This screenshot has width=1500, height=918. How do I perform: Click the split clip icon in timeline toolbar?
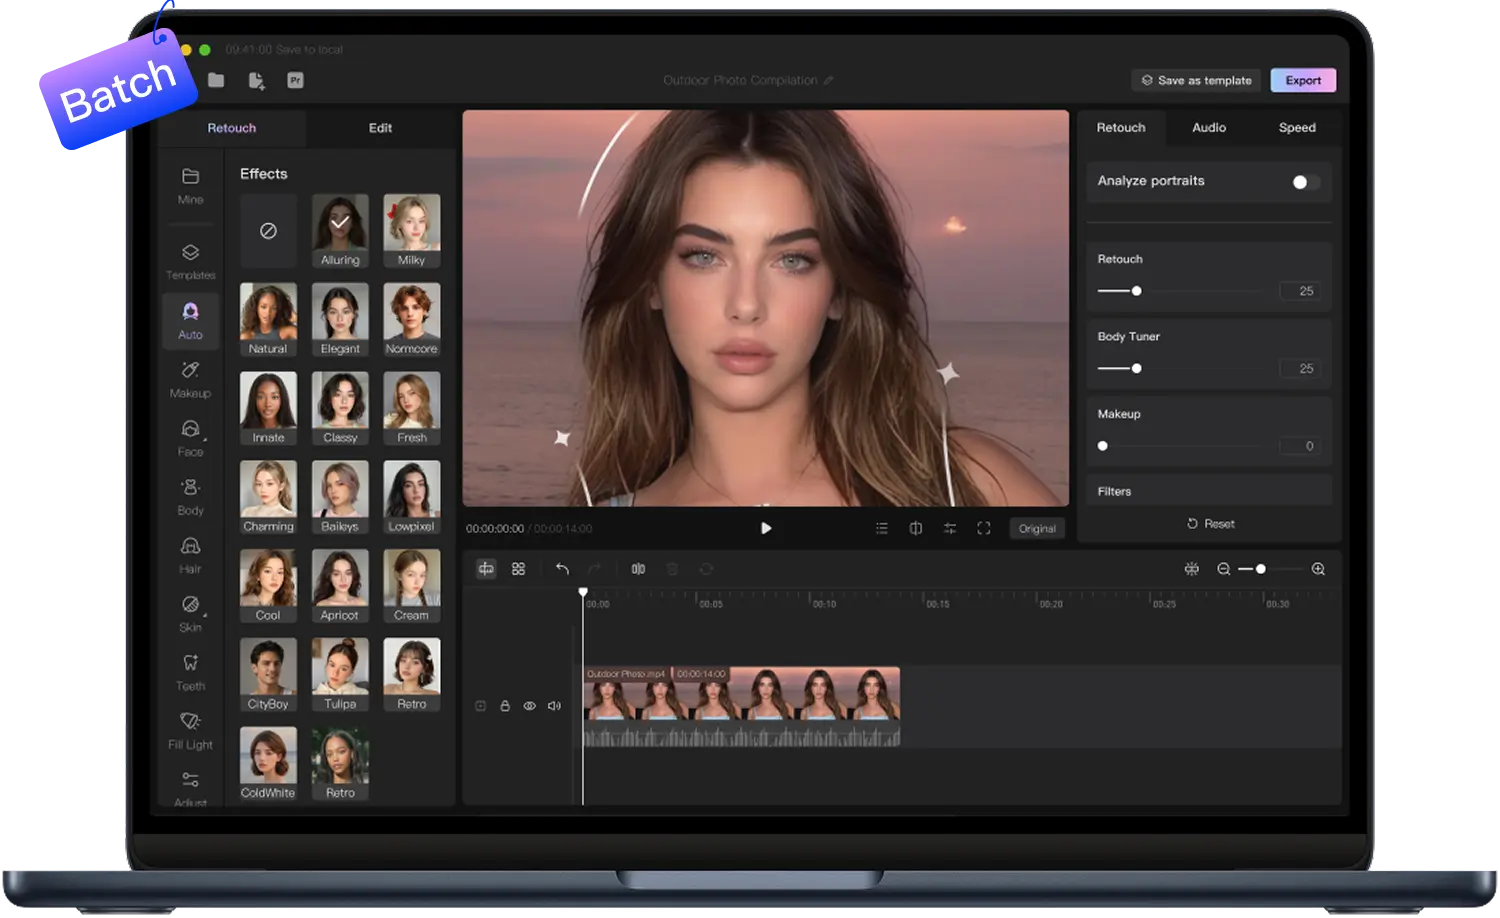click(638, 569)
